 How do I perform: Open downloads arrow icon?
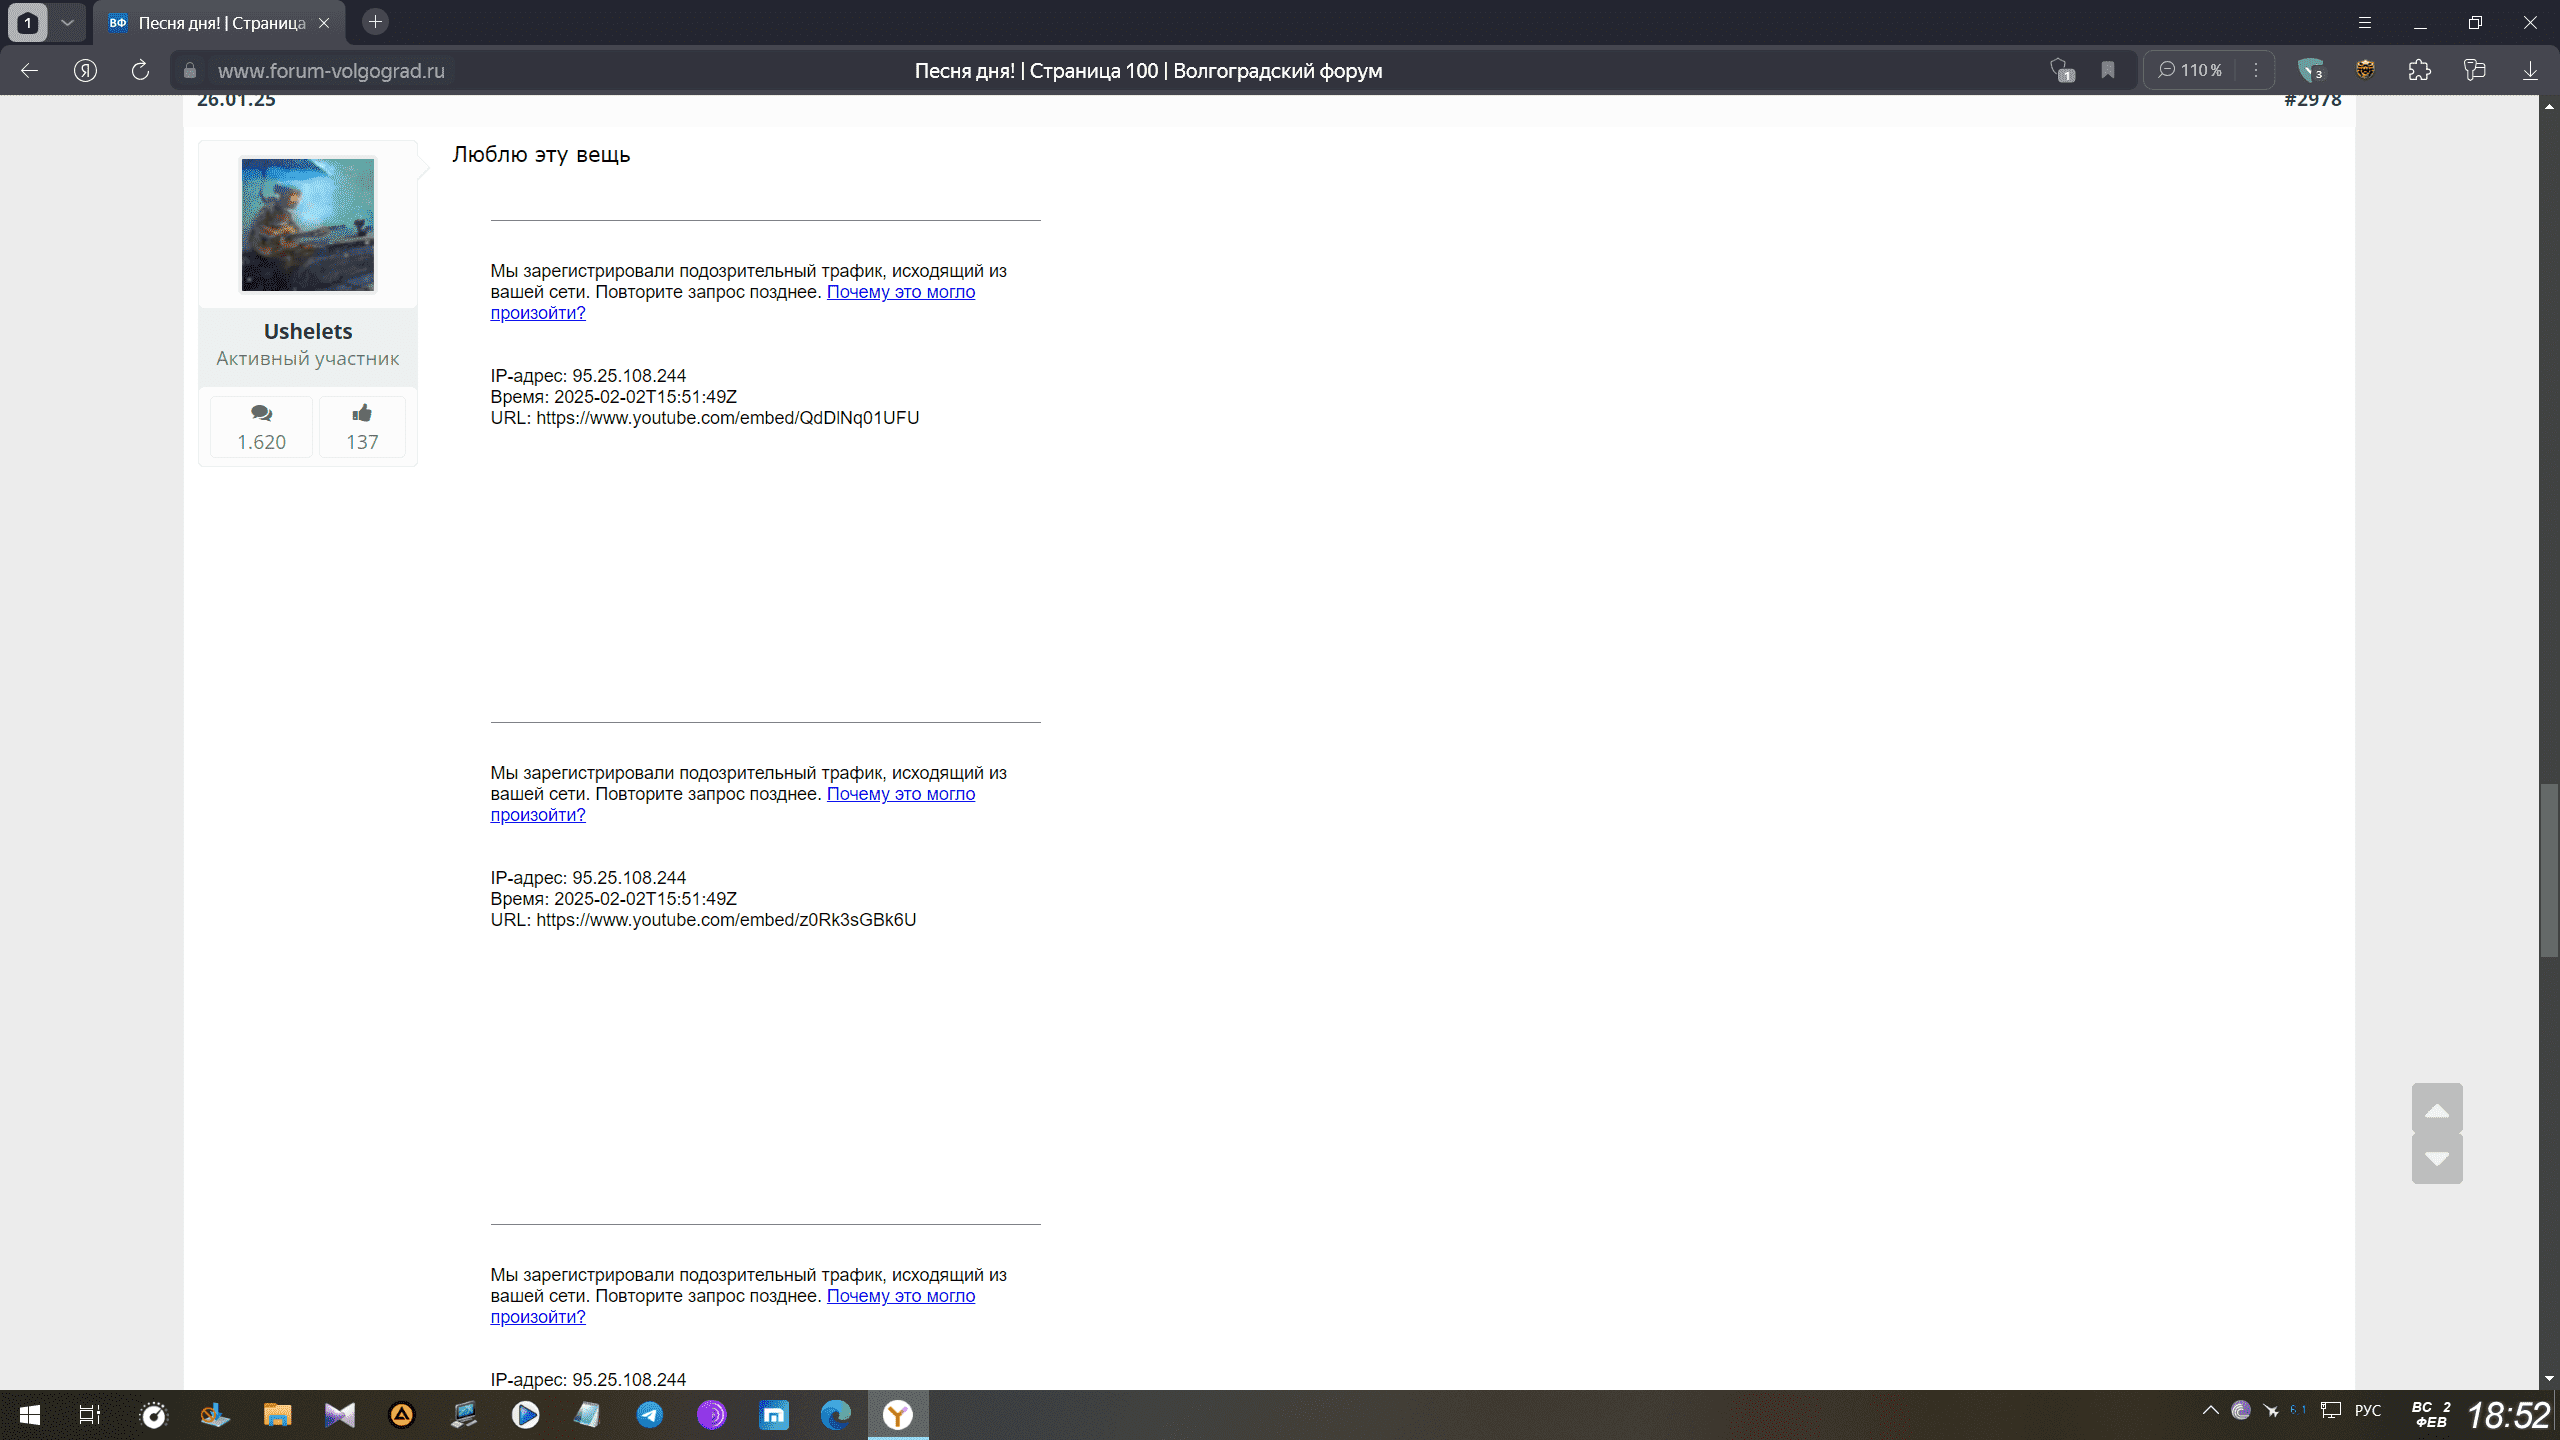[2530, 70]
